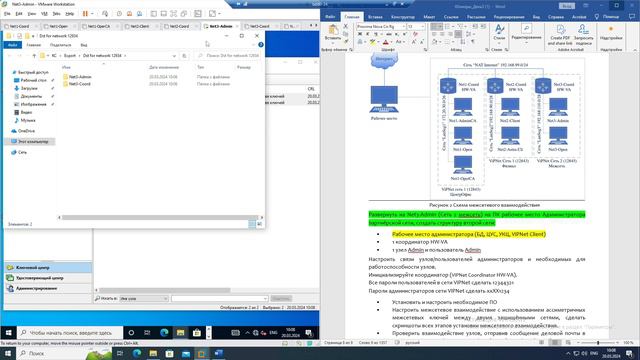
Task: Switch to the Net1-OpenCA VM tab
Action: tap(99, 26)
